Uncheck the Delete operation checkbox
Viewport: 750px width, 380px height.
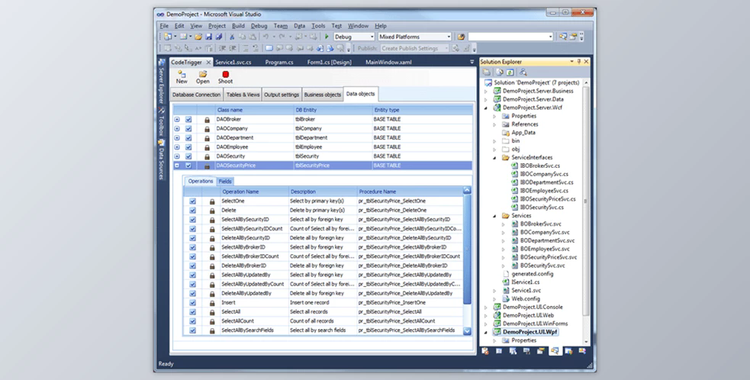click(x=193, y=211)
